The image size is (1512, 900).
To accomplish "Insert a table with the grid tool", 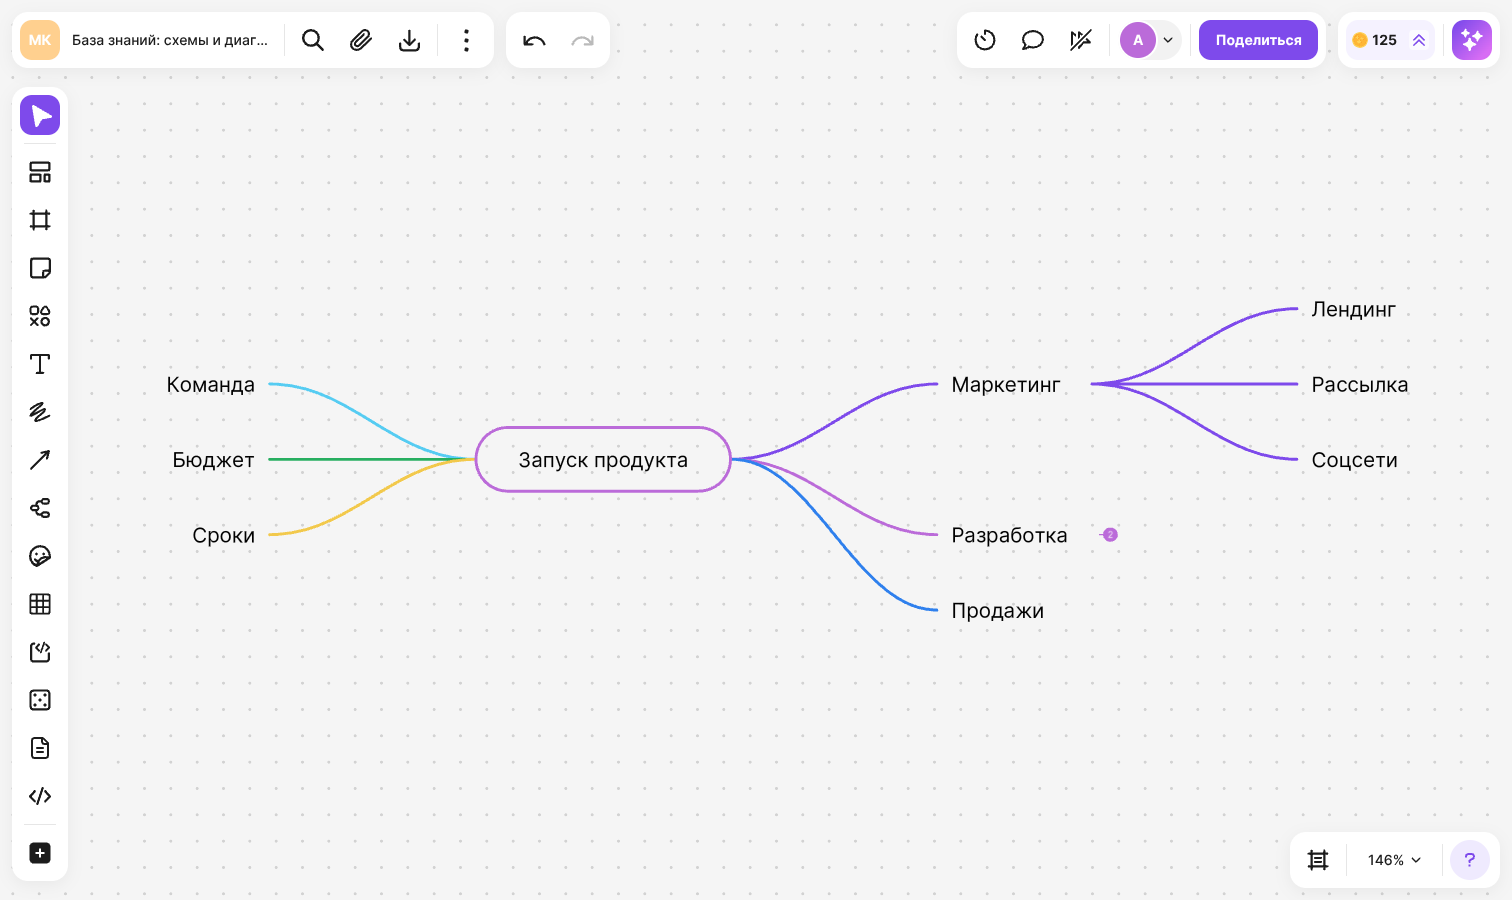I will (40, 604).
